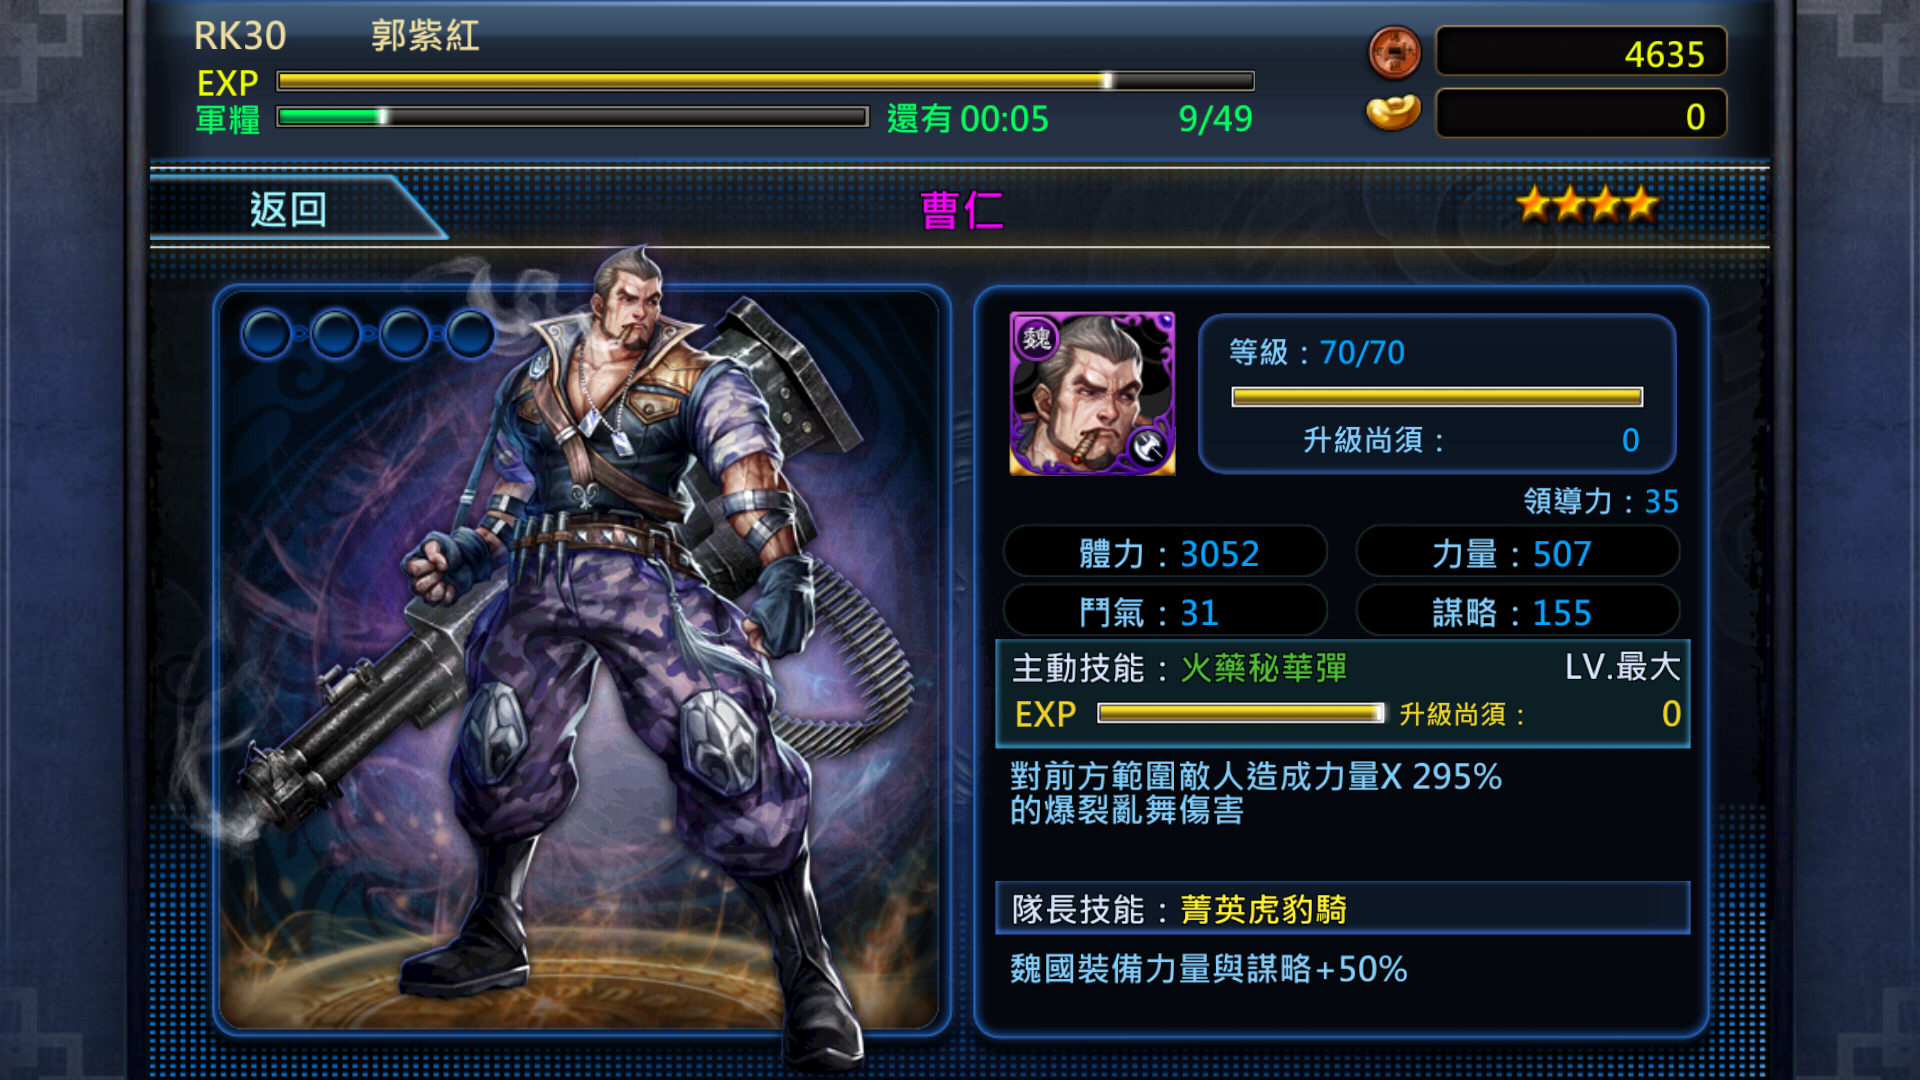Viewport: 1920px width, 1080px height.
Task: Select the 主動技能 火藥秘華彈 skill panel
Action: pos(1343,693)
